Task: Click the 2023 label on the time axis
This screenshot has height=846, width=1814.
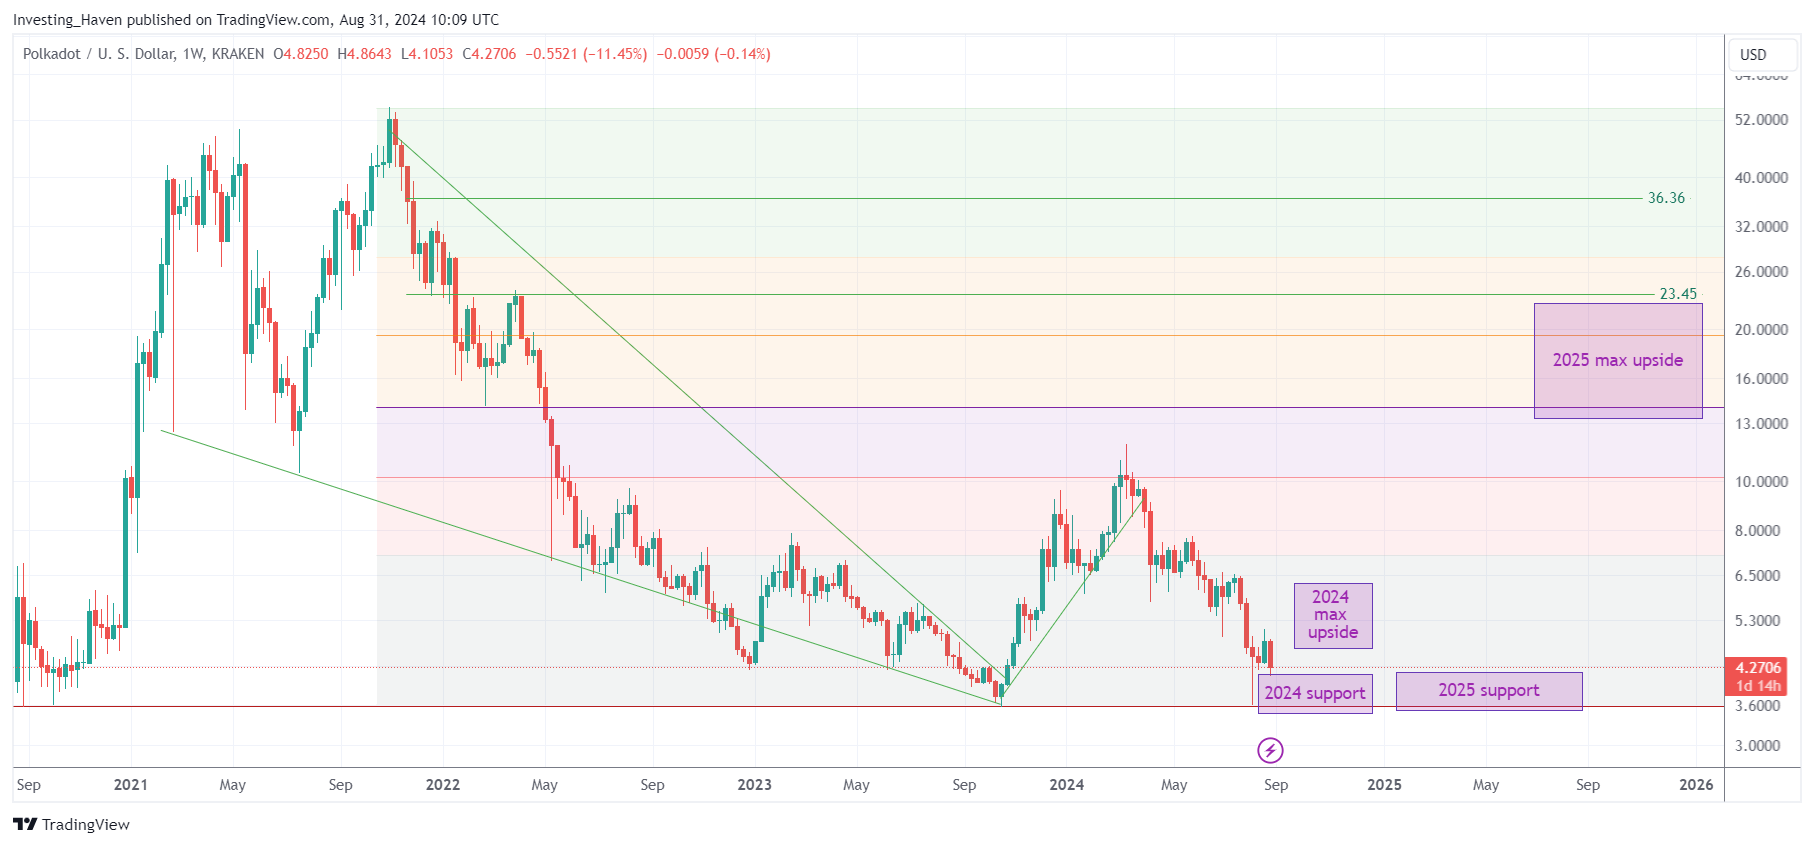Action: point(755,785)
